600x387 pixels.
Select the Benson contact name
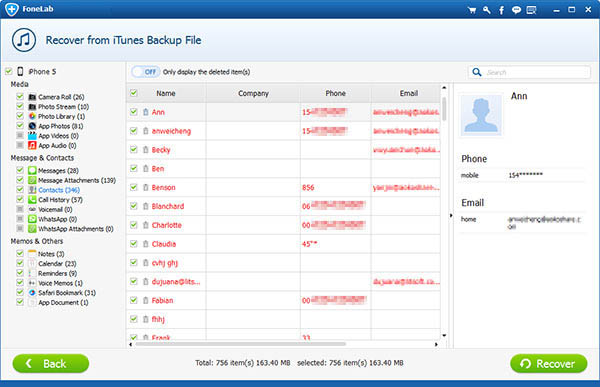163,188
